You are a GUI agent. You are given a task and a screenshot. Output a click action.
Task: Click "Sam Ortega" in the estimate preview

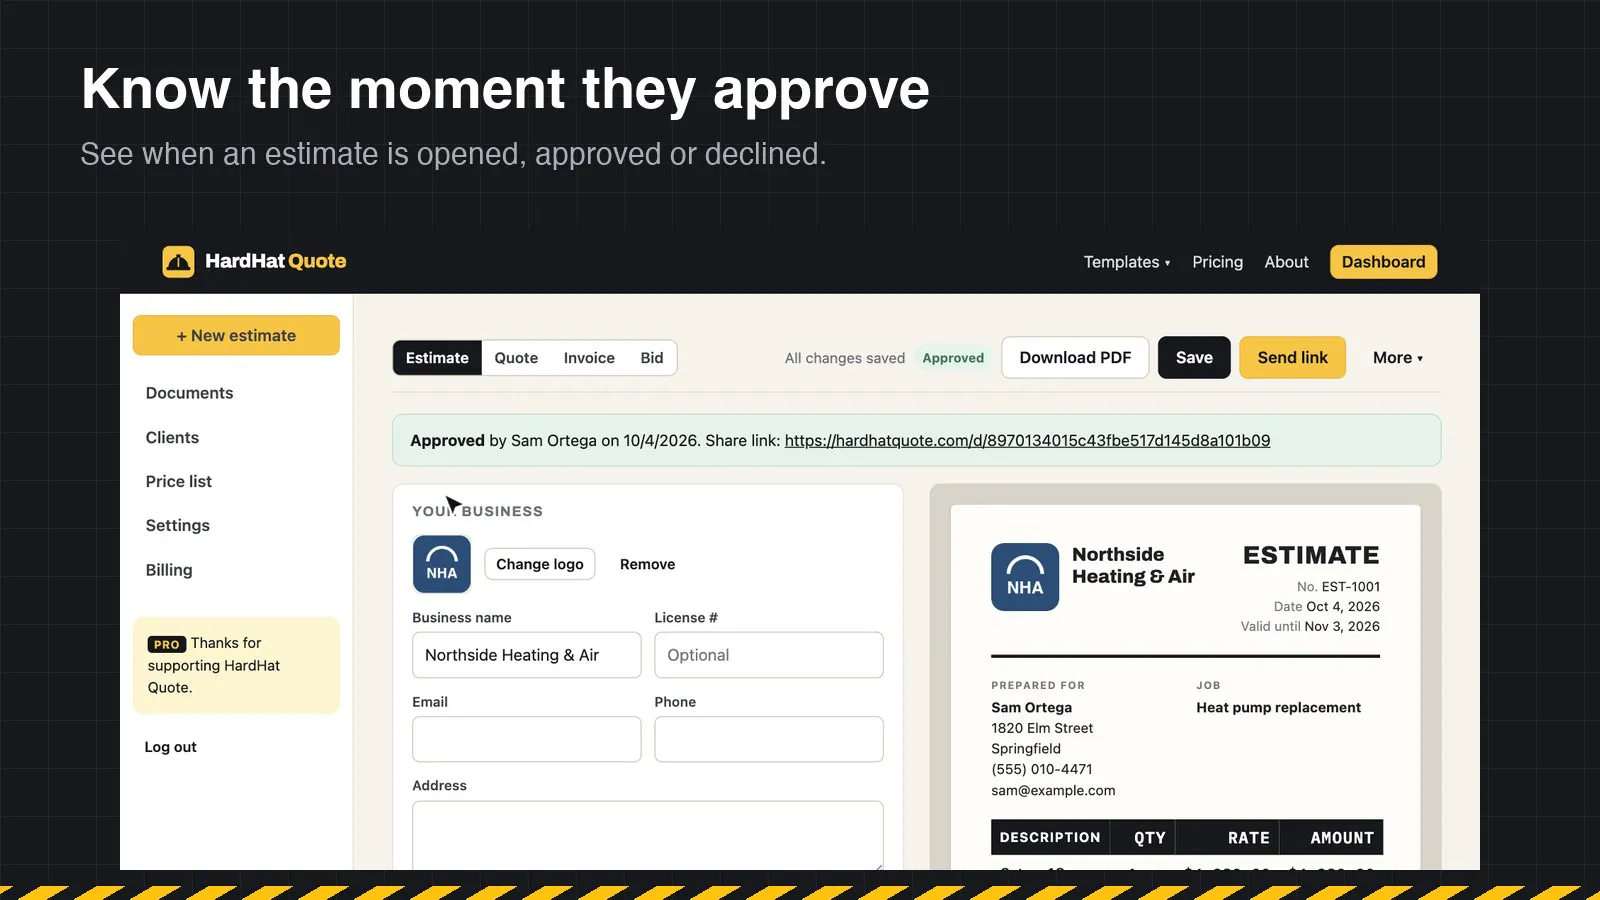pyautogui.click(x=1032, y=707)
